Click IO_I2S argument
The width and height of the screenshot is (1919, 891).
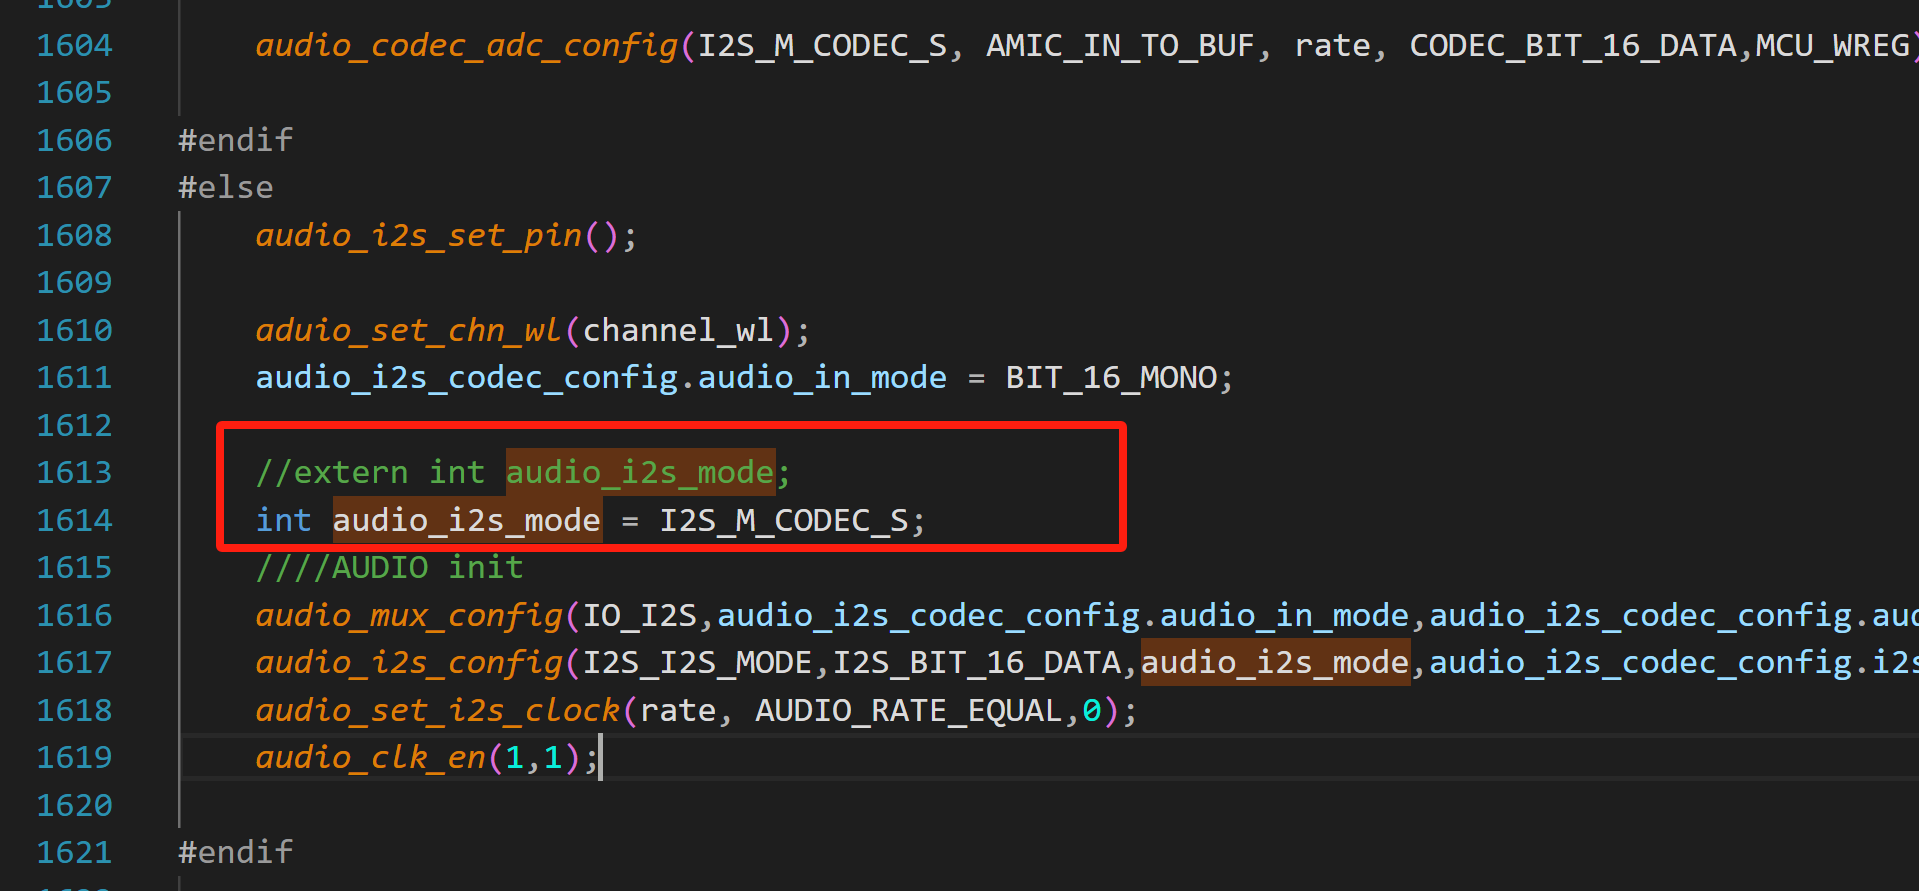640,616
